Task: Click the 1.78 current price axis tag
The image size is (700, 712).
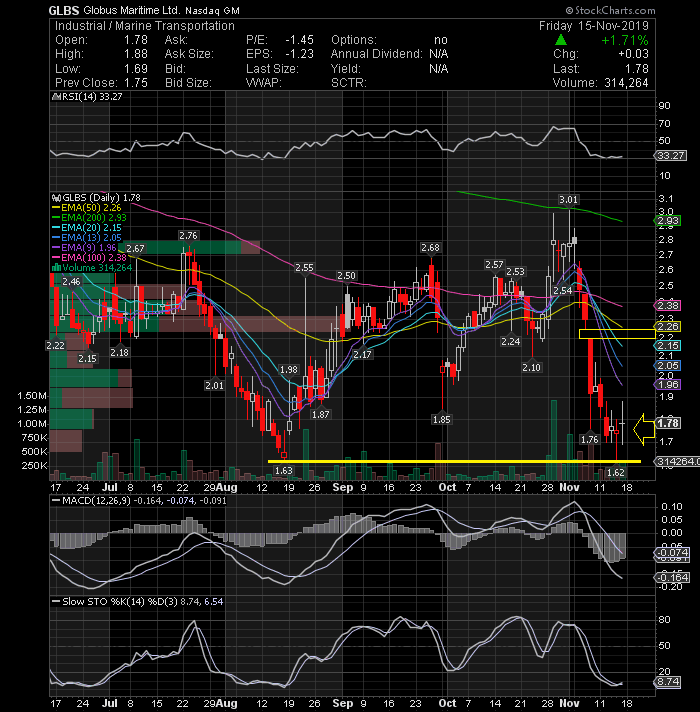Action: coord(668,423)
